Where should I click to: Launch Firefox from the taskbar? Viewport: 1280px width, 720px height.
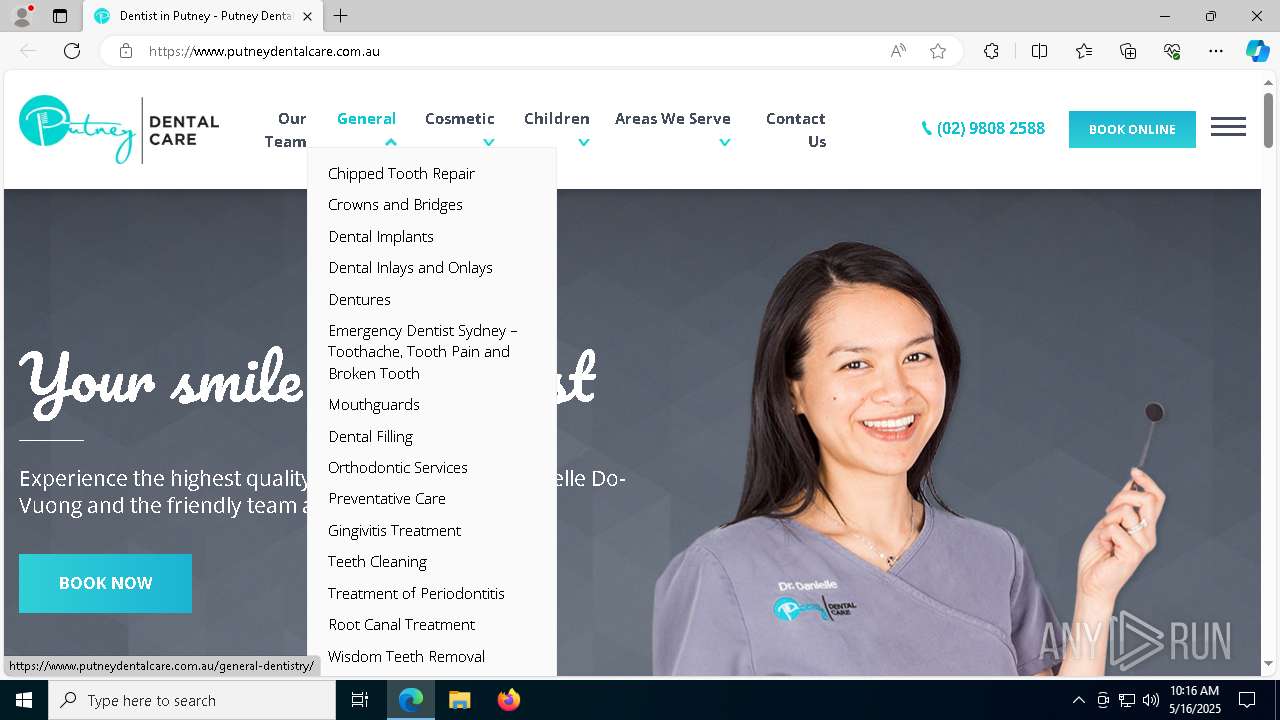tap(508, 700)
